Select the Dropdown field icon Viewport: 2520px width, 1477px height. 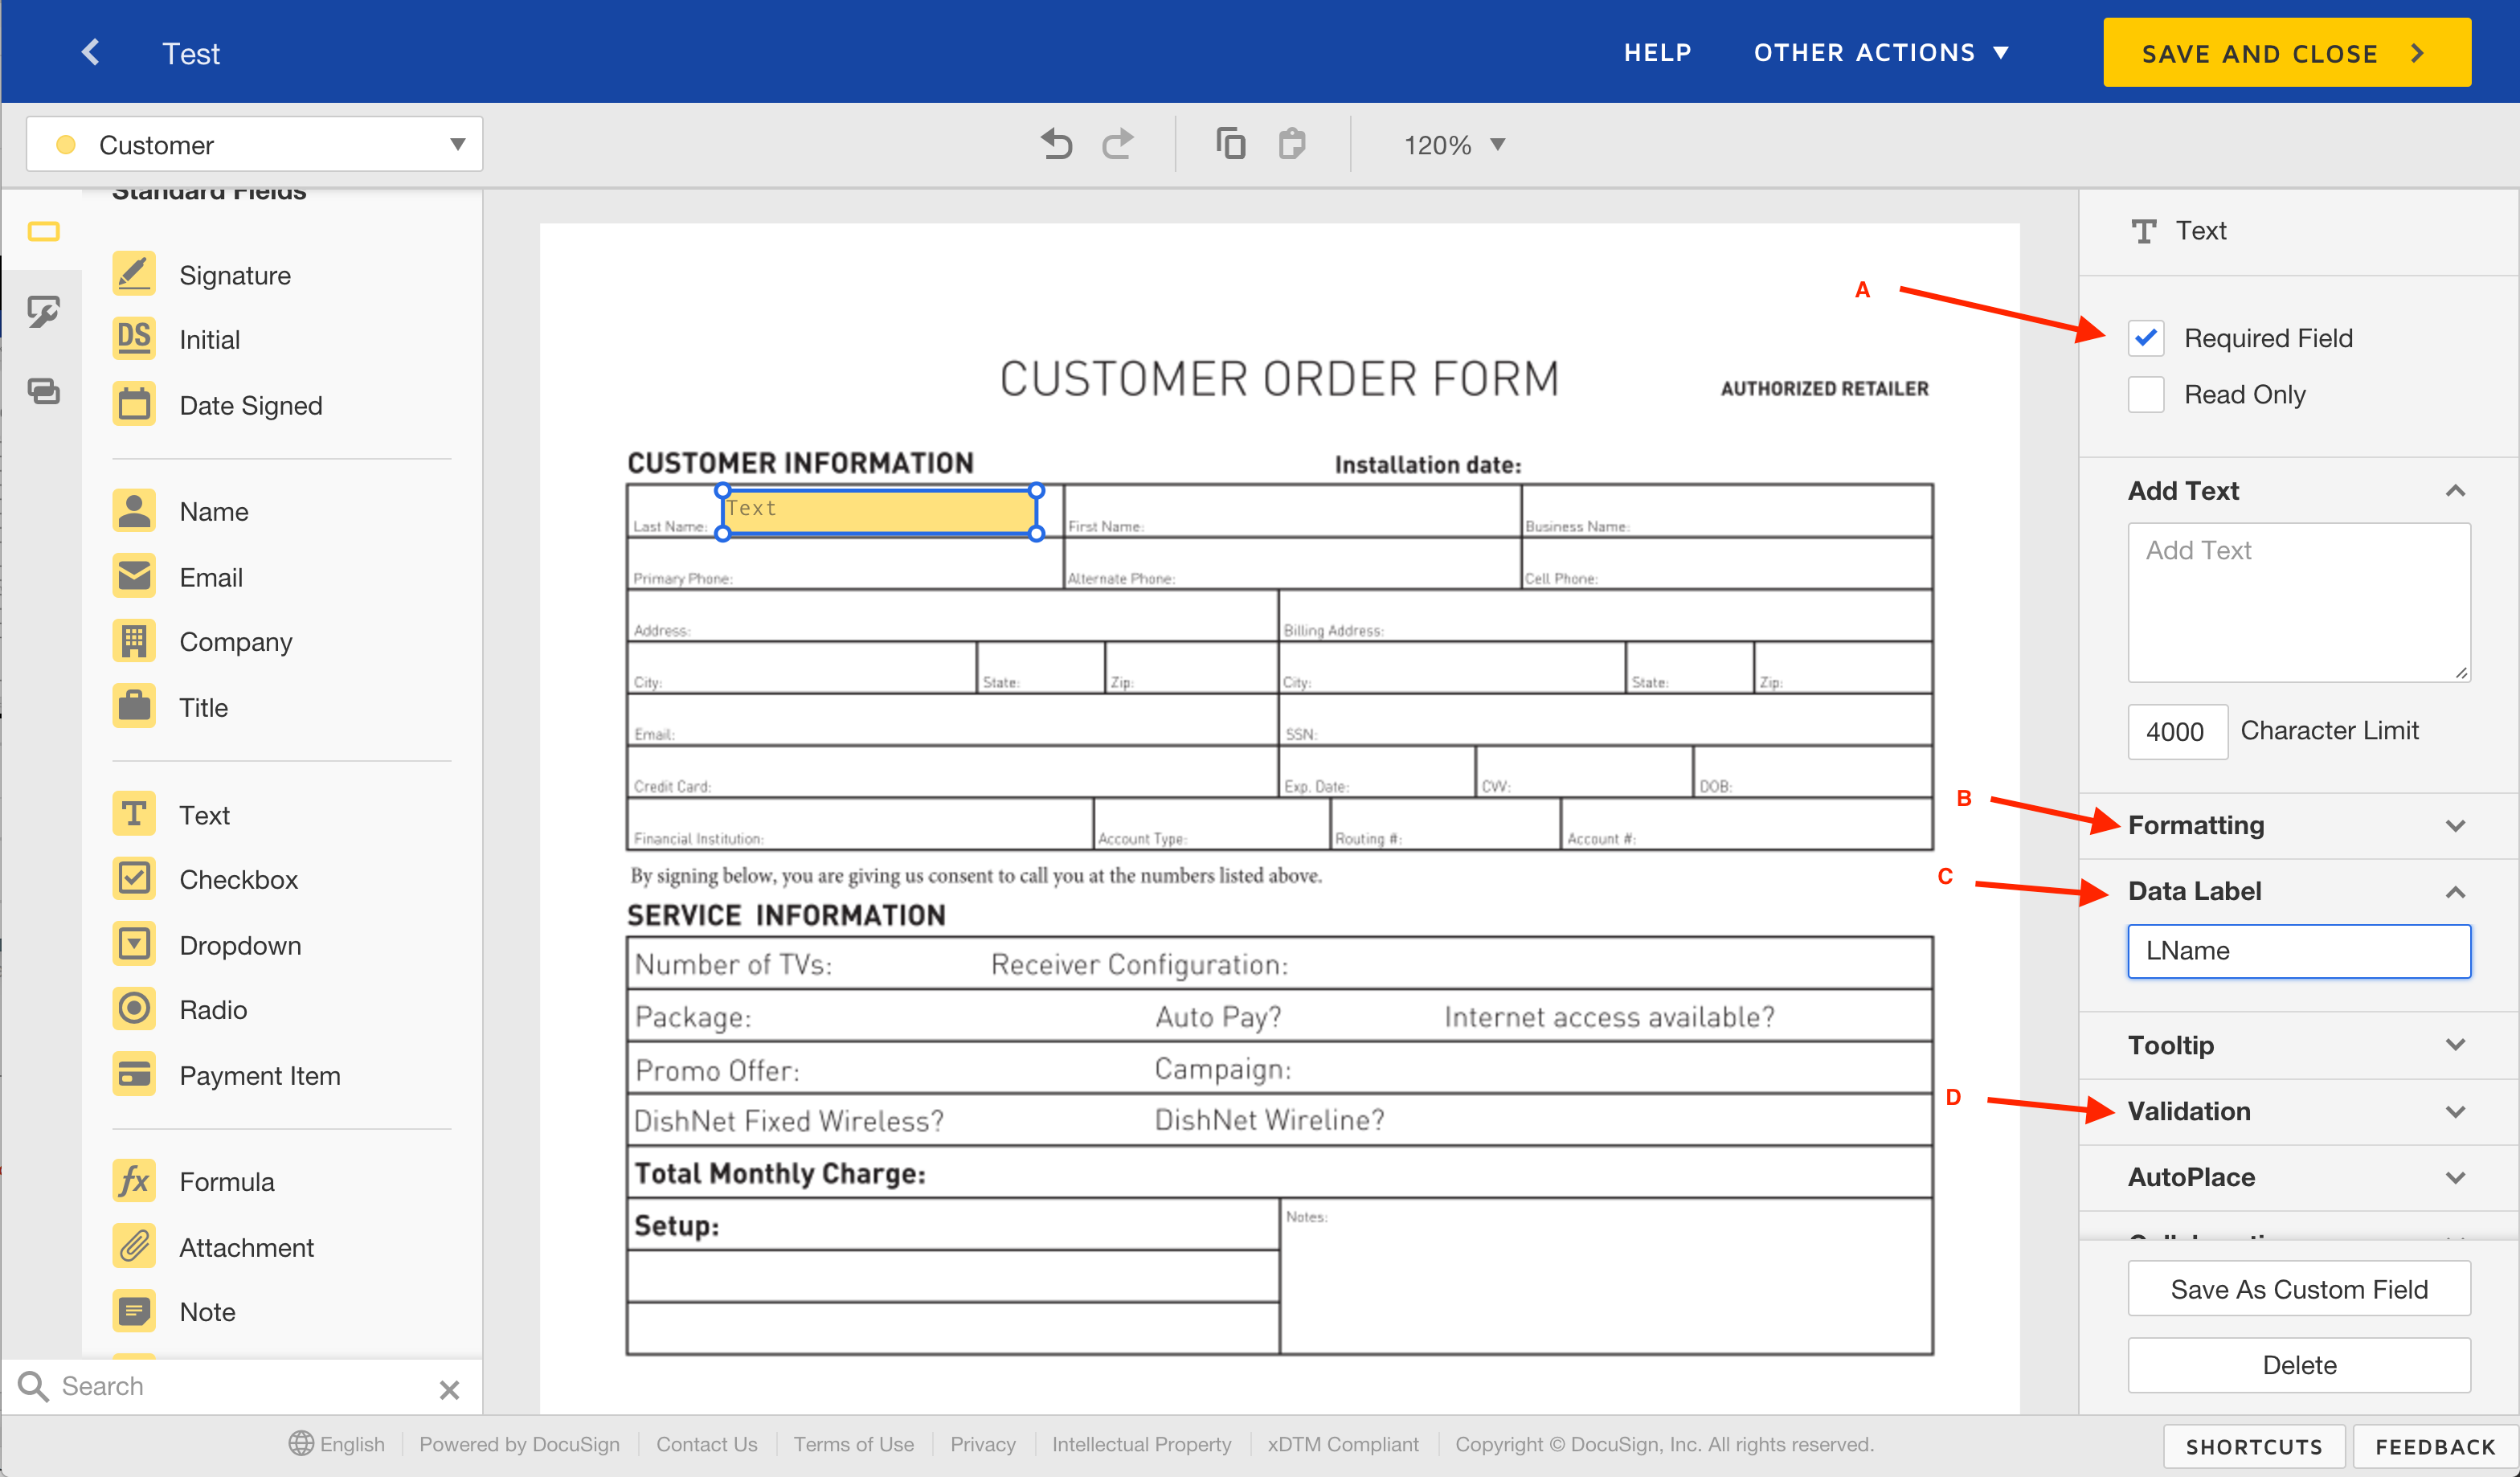coord(134,945)
